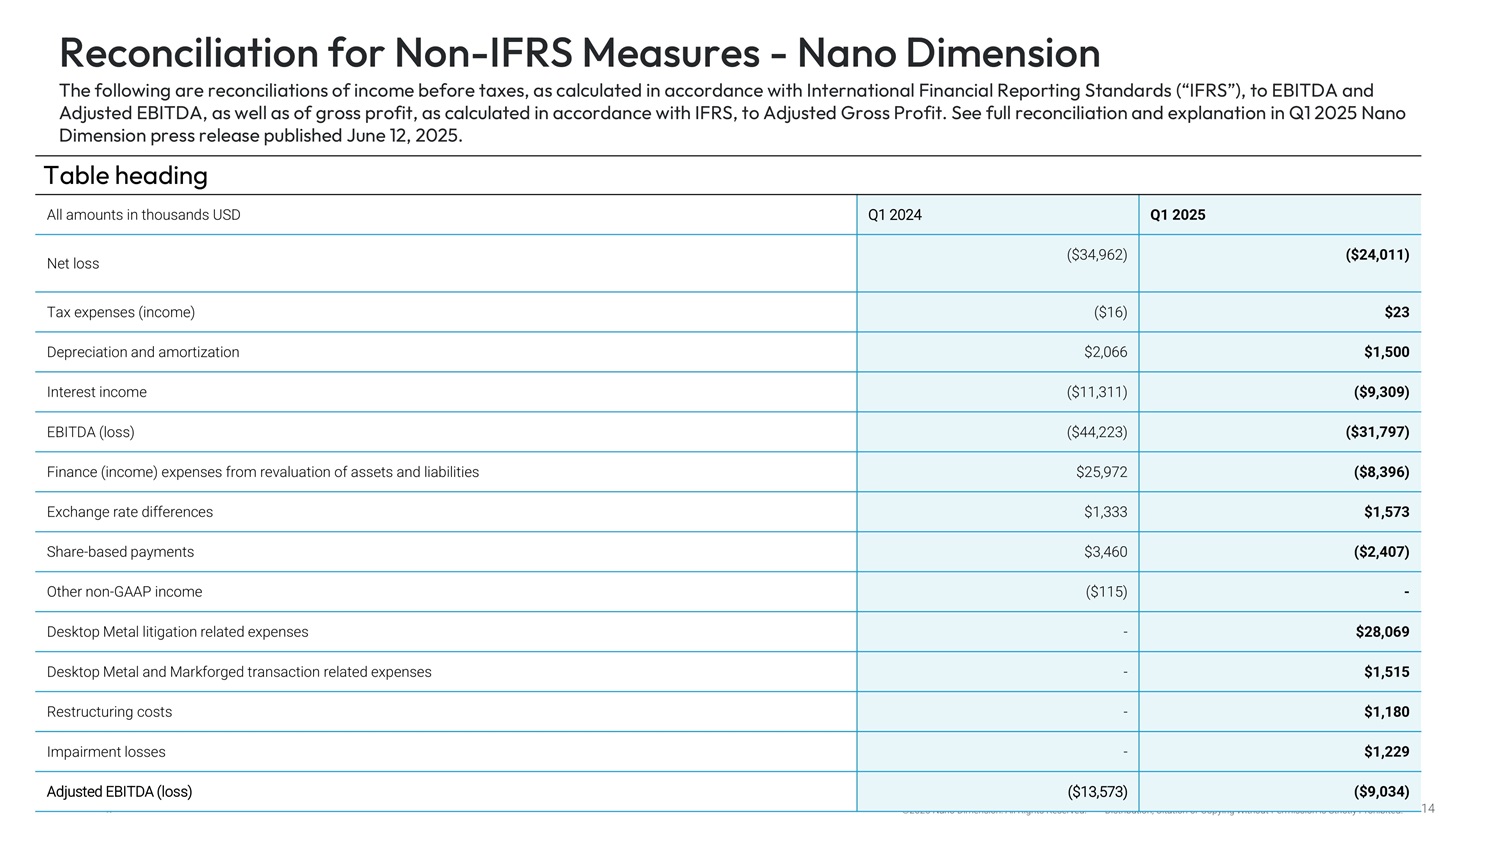Select Q1 2025 share-based payments value ($2,407)
This screenshot has width=1500, height=843.
tap(1381, 552)
